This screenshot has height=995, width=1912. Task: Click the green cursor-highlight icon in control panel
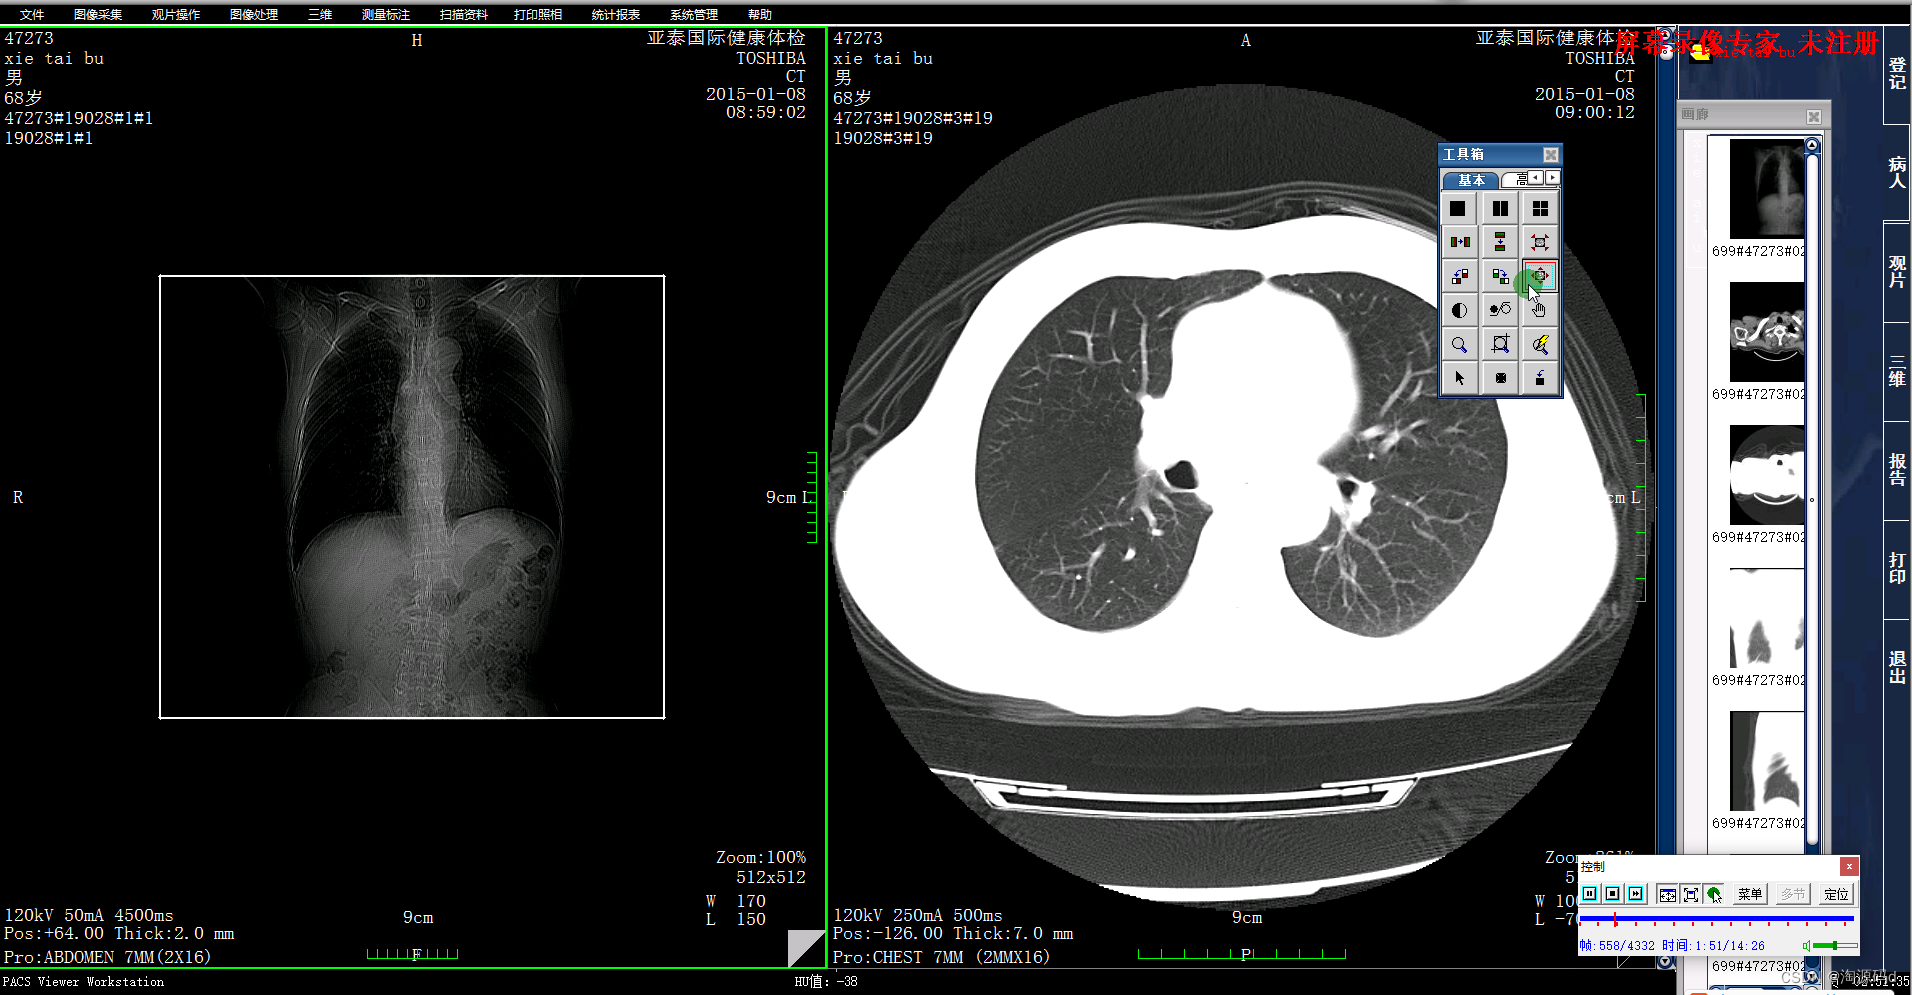tap(1714, 894)
